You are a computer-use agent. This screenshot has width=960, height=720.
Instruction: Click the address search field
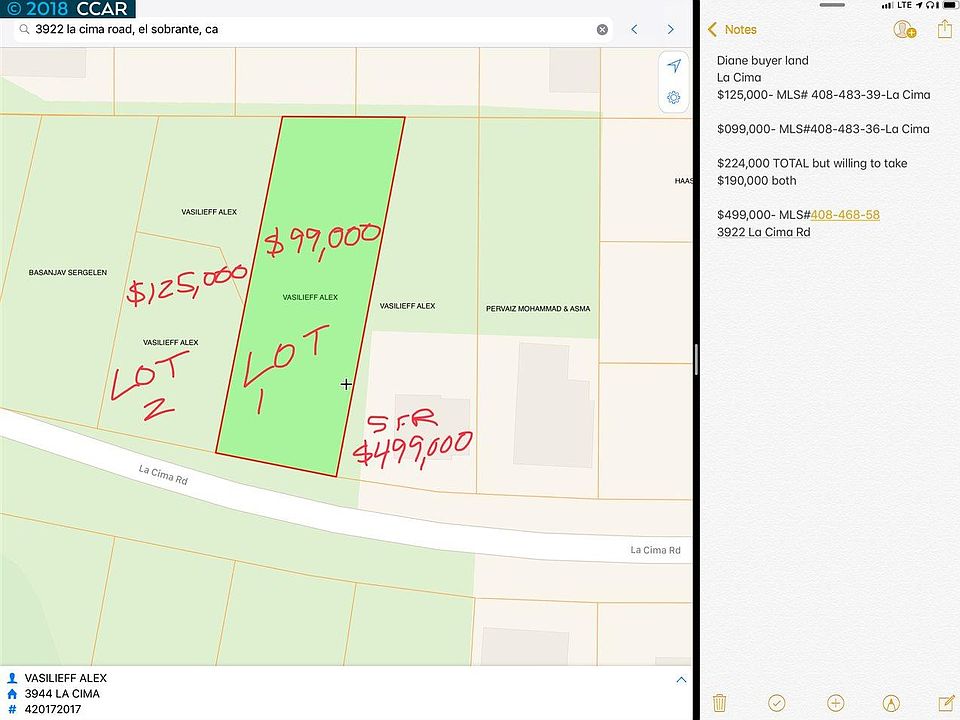pos(300,30)
